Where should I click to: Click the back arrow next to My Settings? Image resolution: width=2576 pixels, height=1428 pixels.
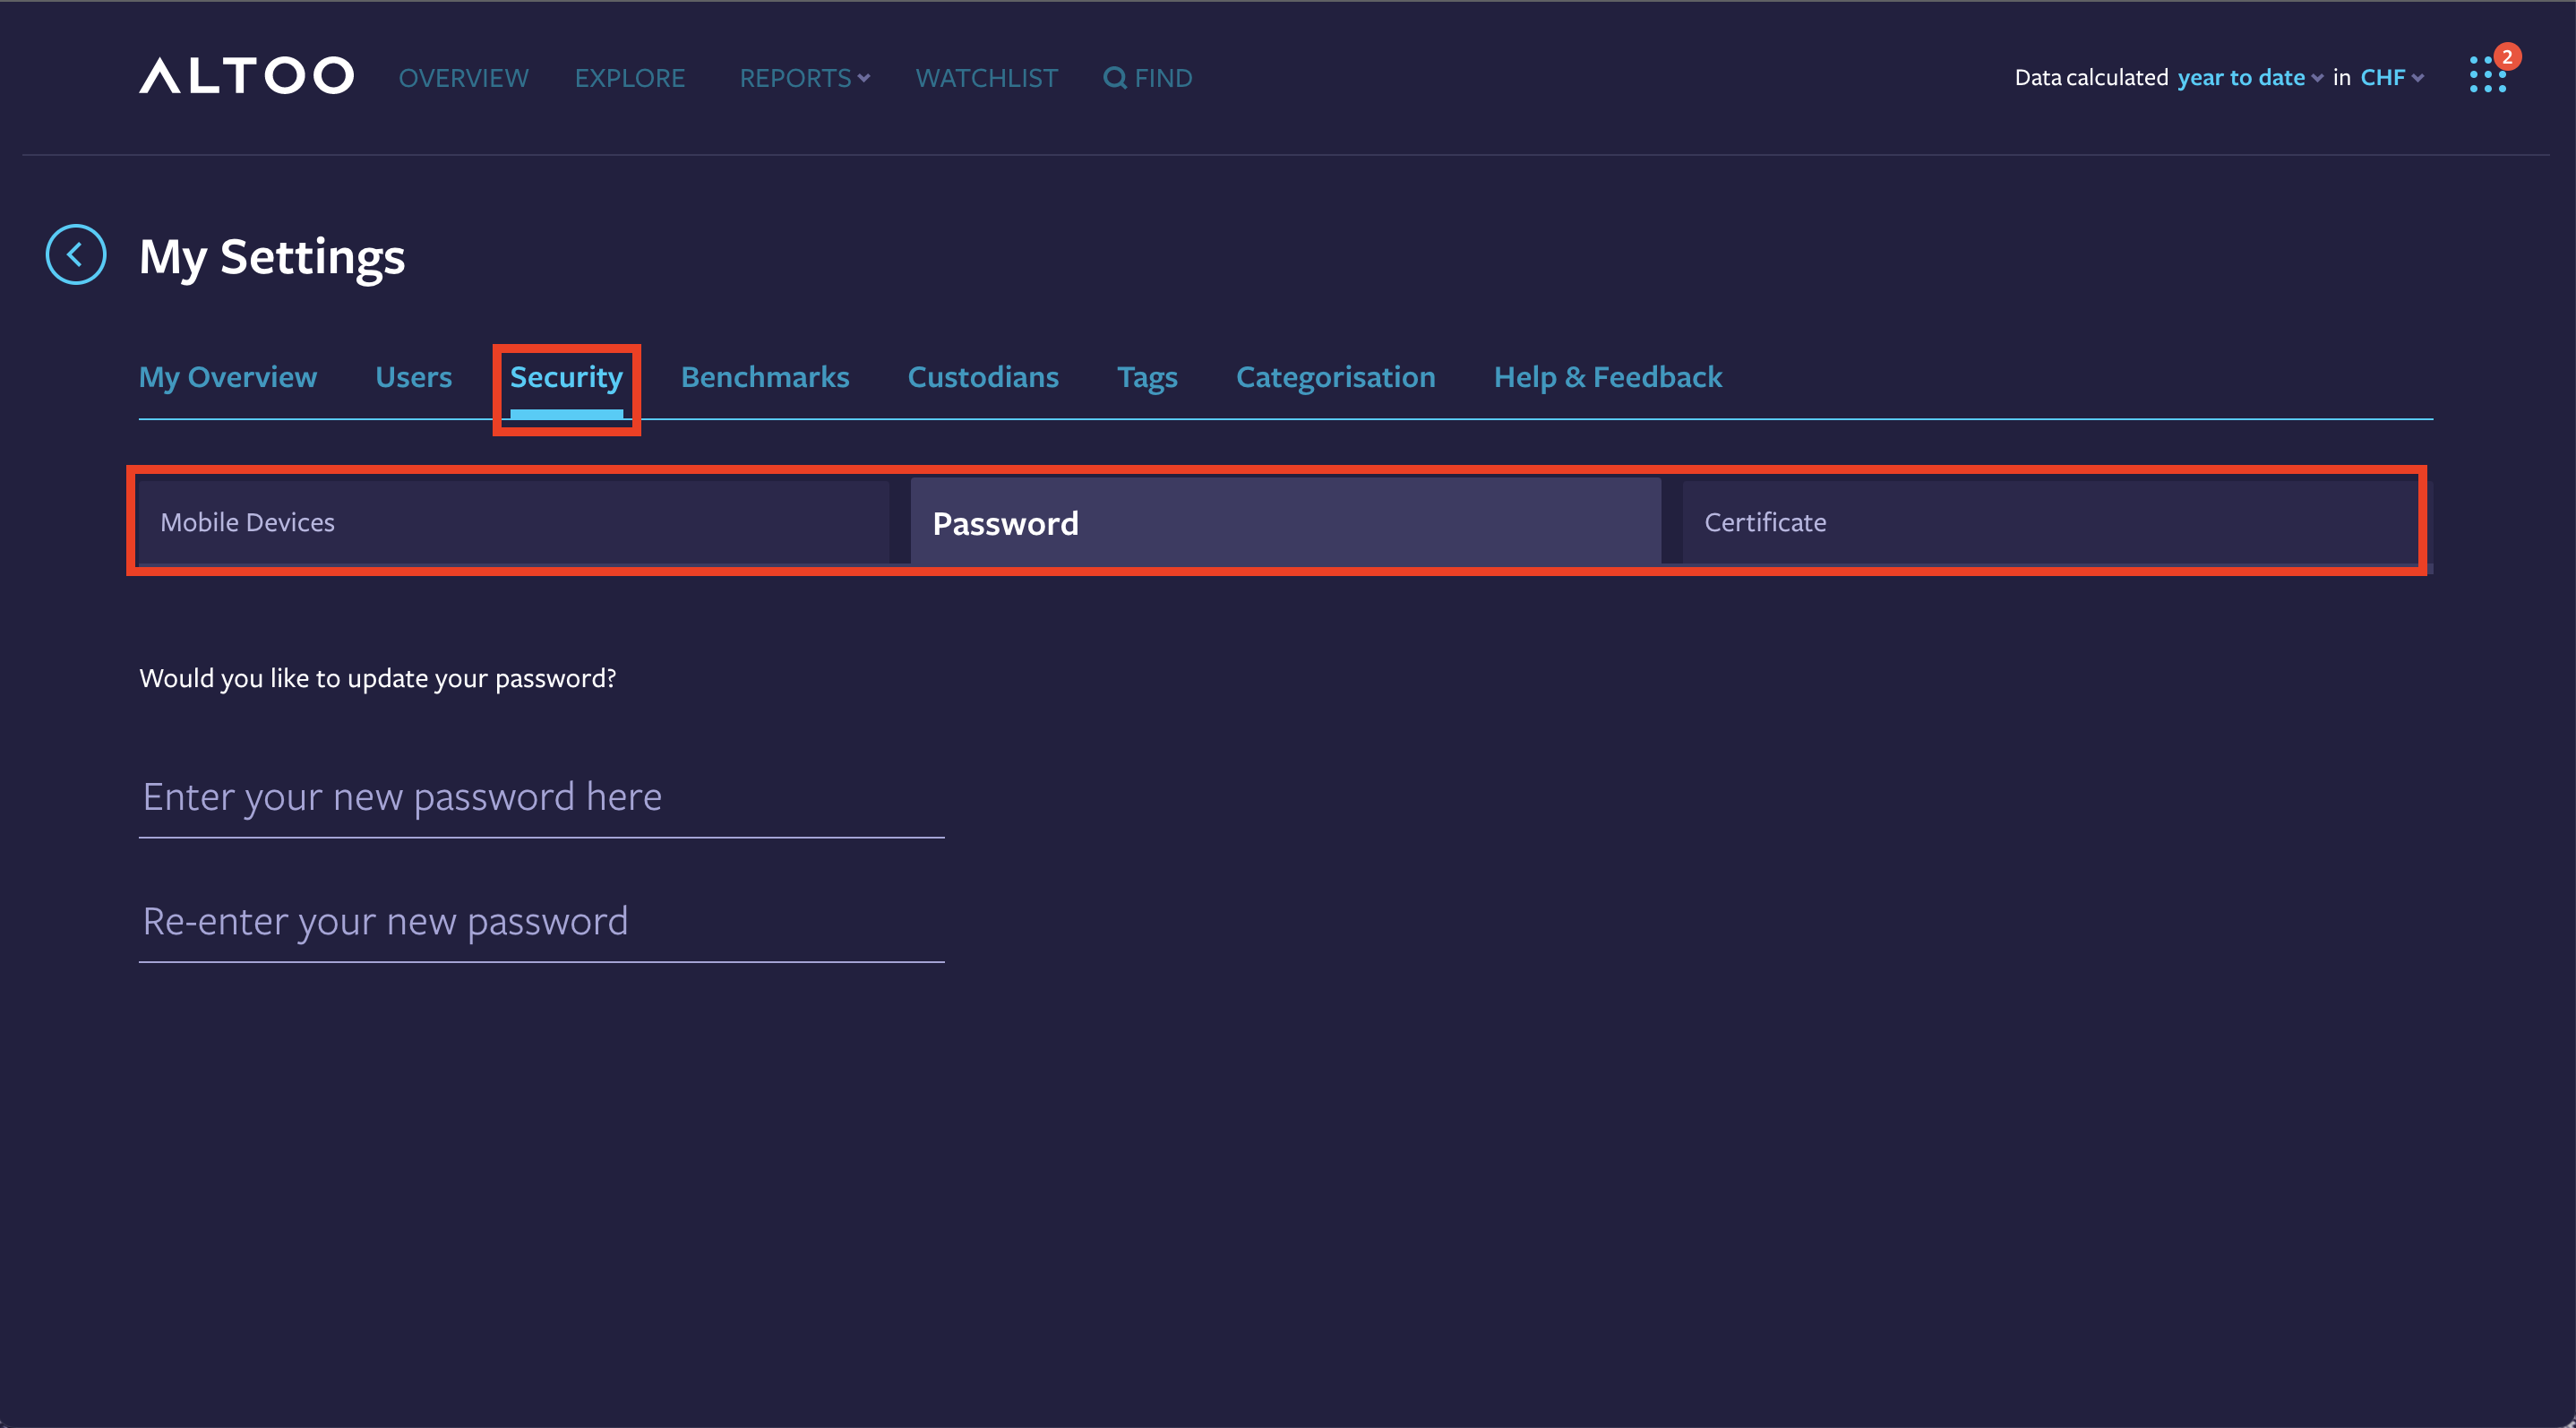pyautogui.click(x=75, y=255)
